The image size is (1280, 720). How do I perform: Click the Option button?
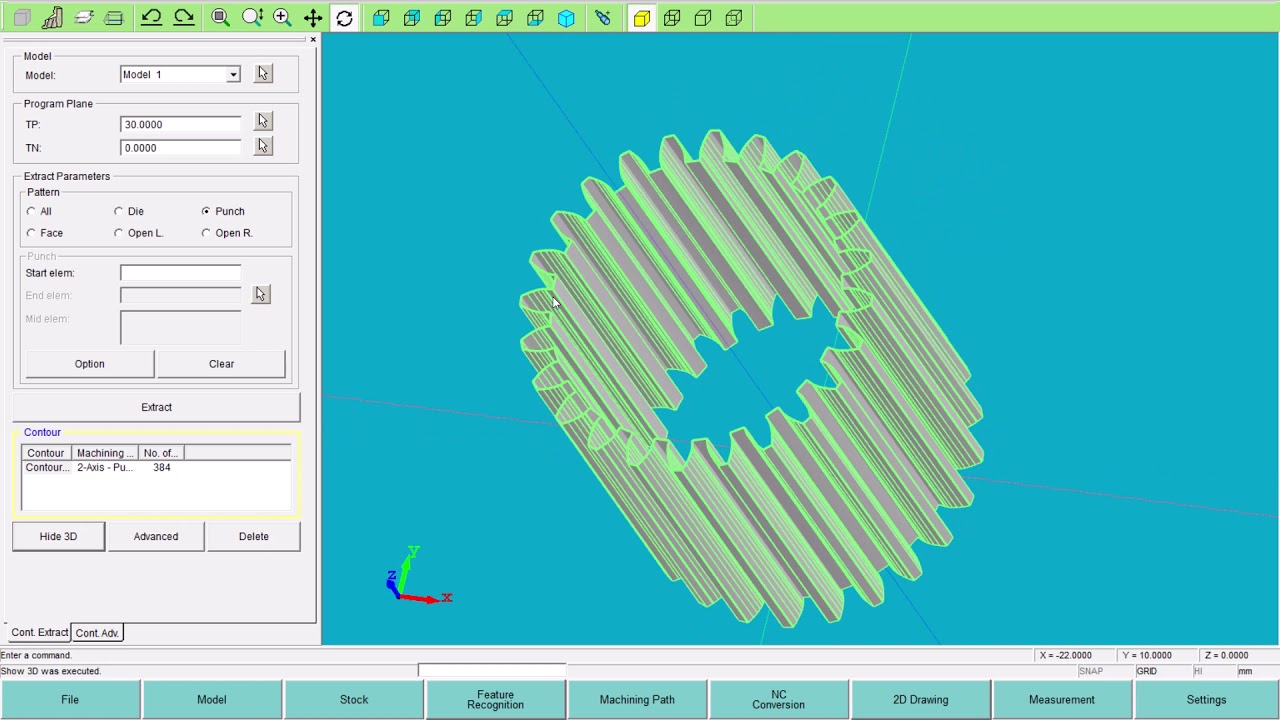(x=89, y=364)
